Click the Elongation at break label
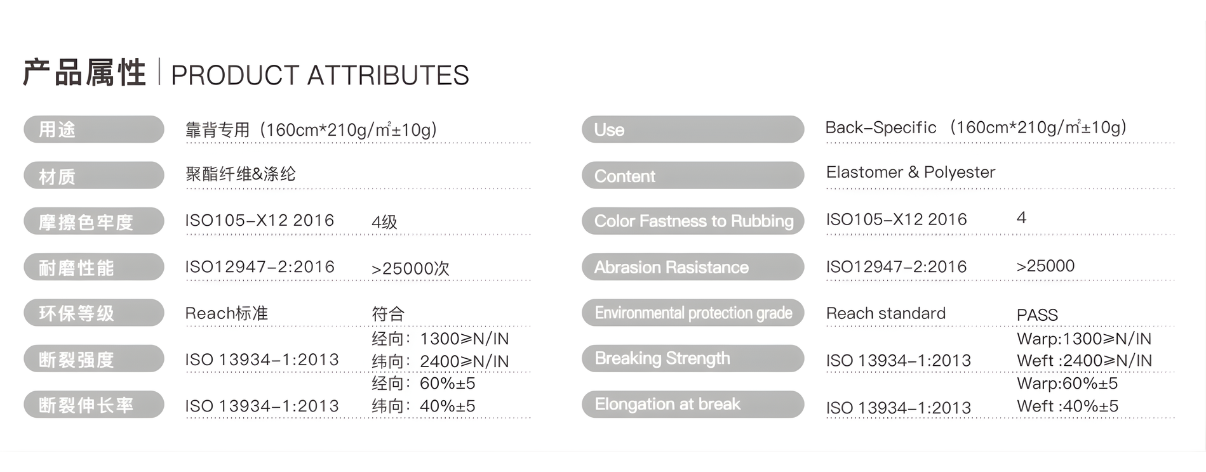The width and height of the screenshot is (1206, 472). tap(692, 404)
